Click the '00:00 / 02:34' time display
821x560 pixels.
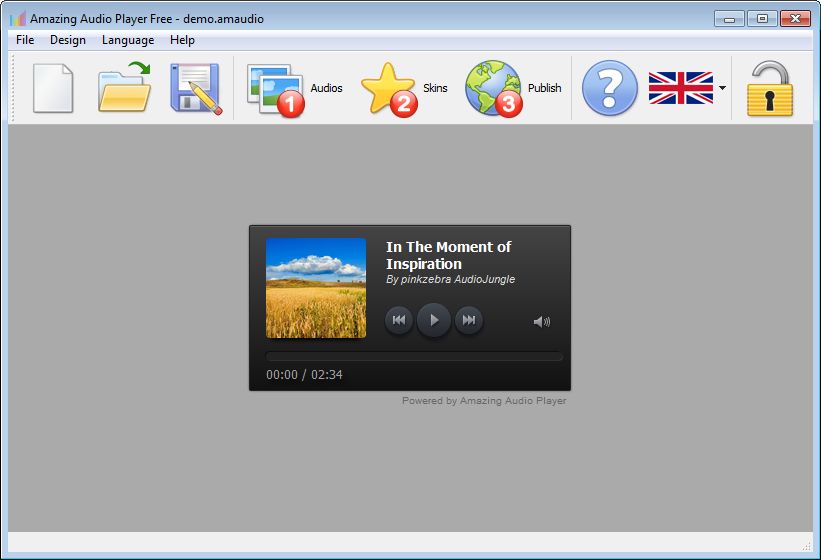coord(304,375)
